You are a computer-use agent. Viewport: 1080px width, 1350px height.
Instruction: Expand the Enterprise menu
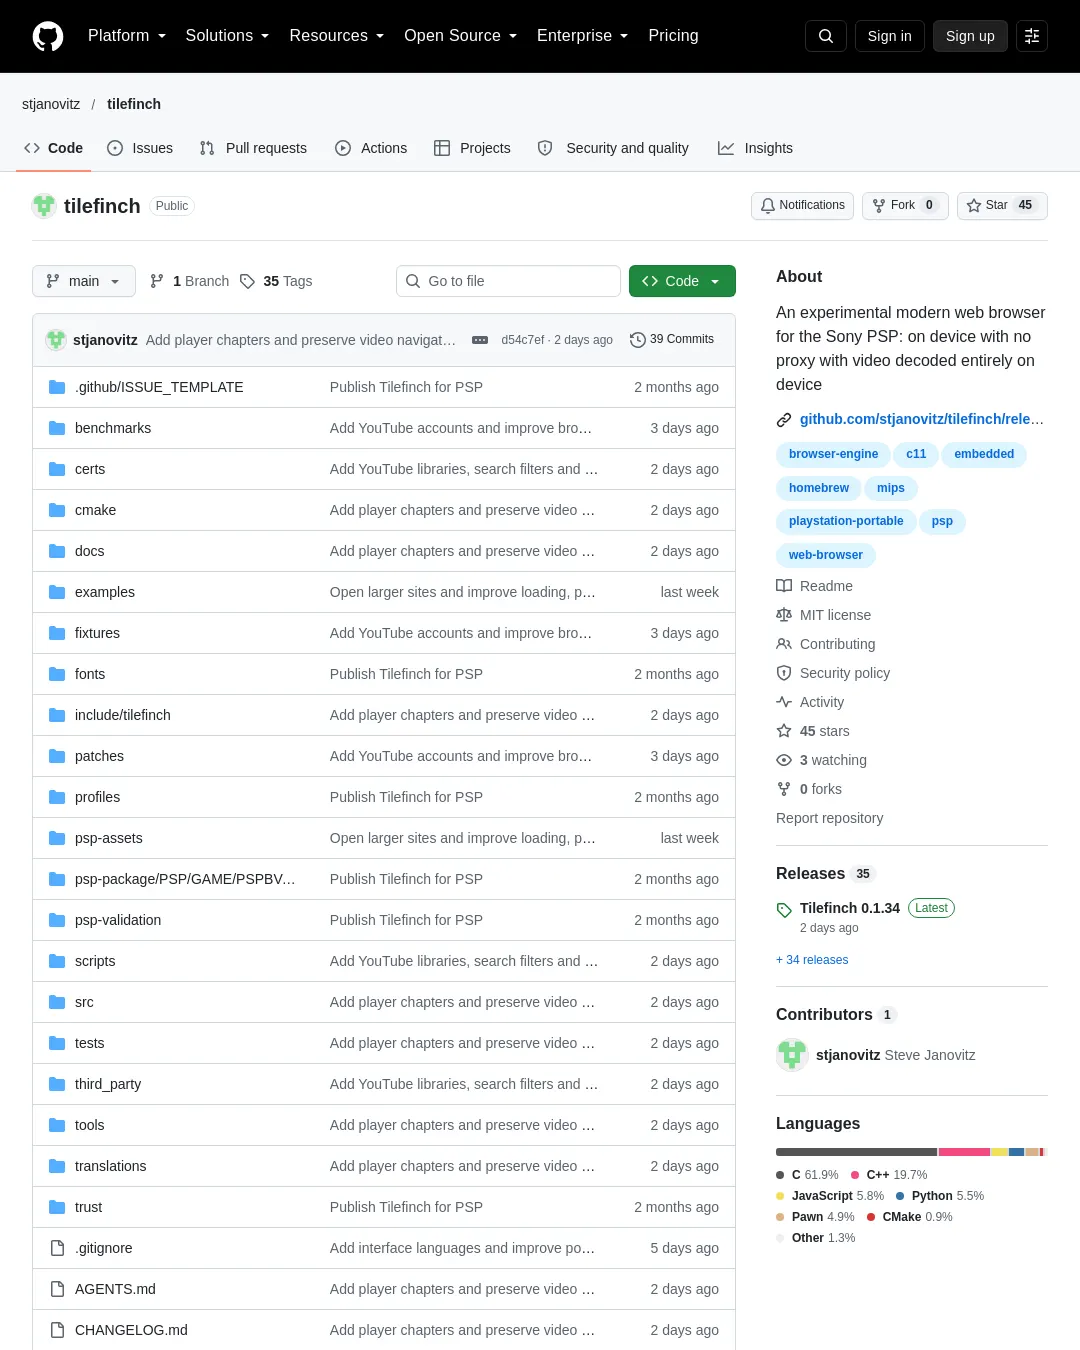[x=582, y=36]
